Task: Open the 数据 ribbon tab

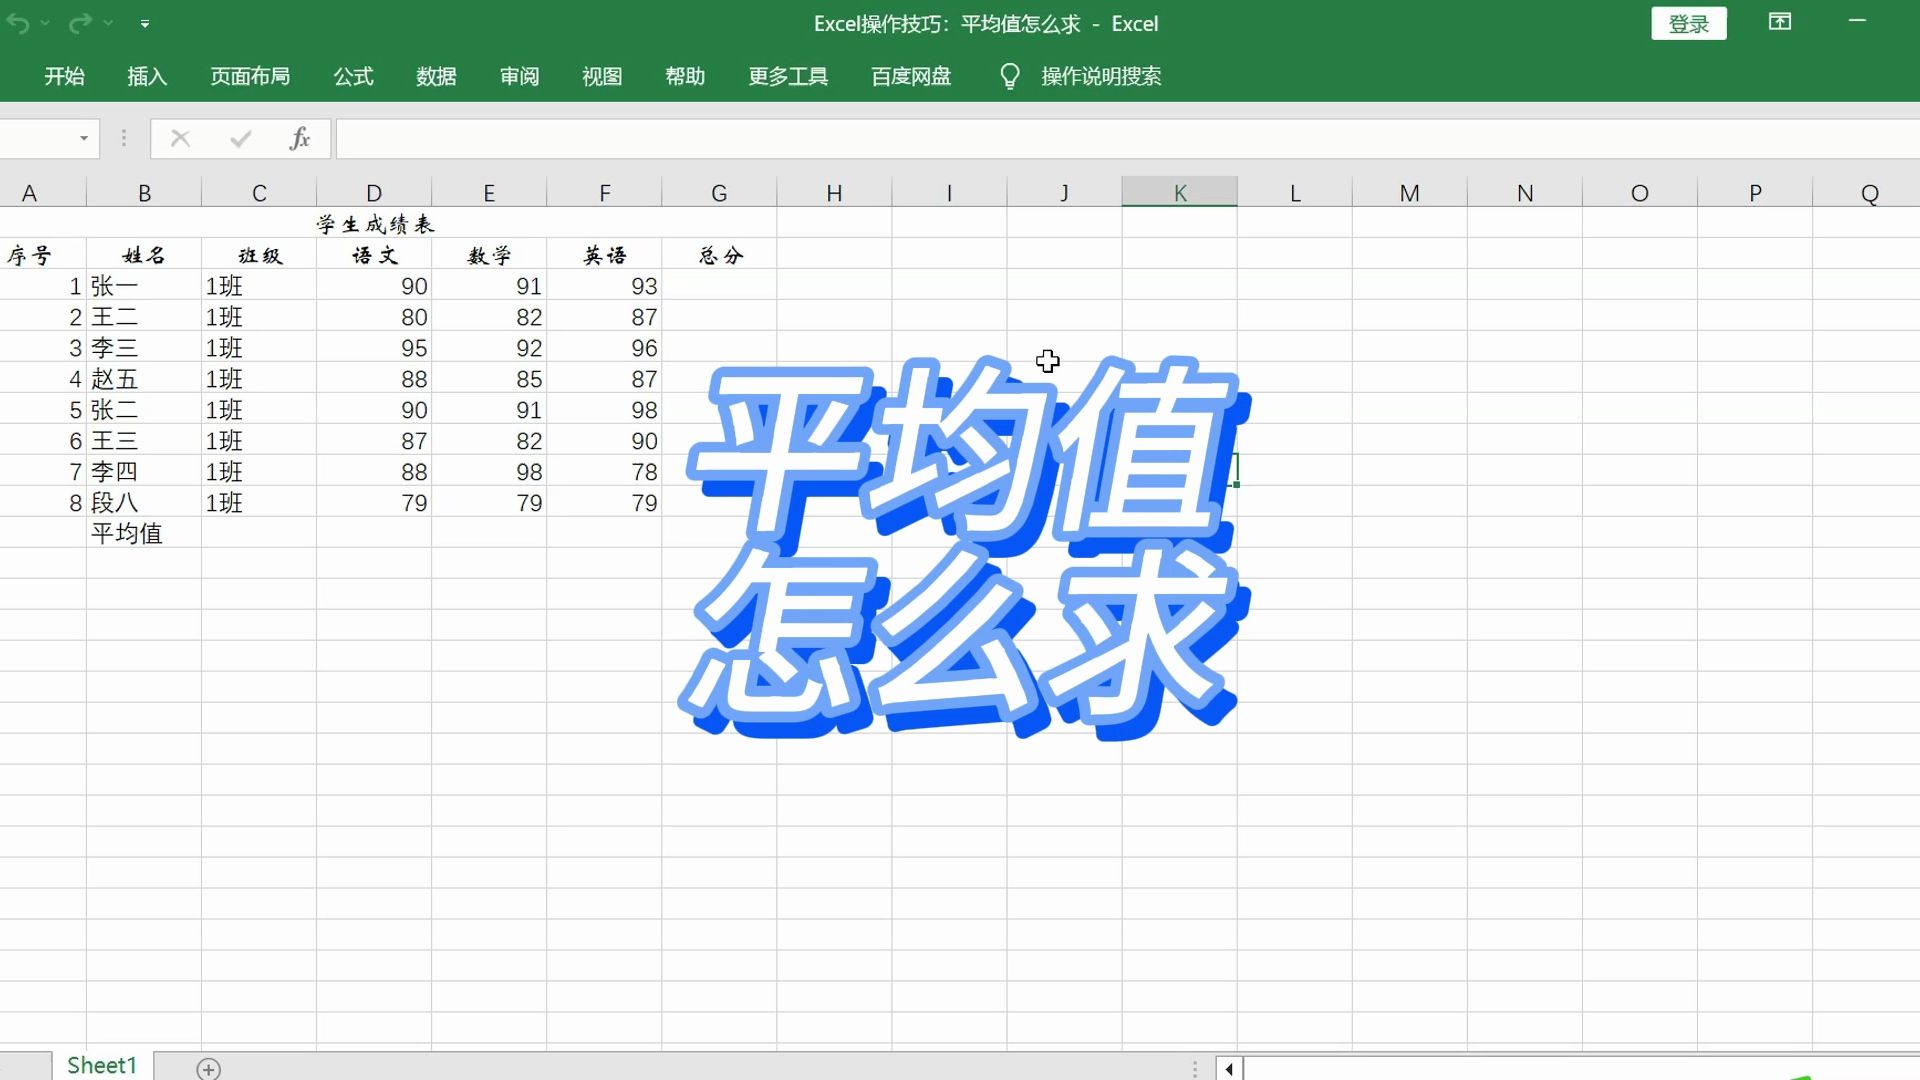Action: point(436,76)
